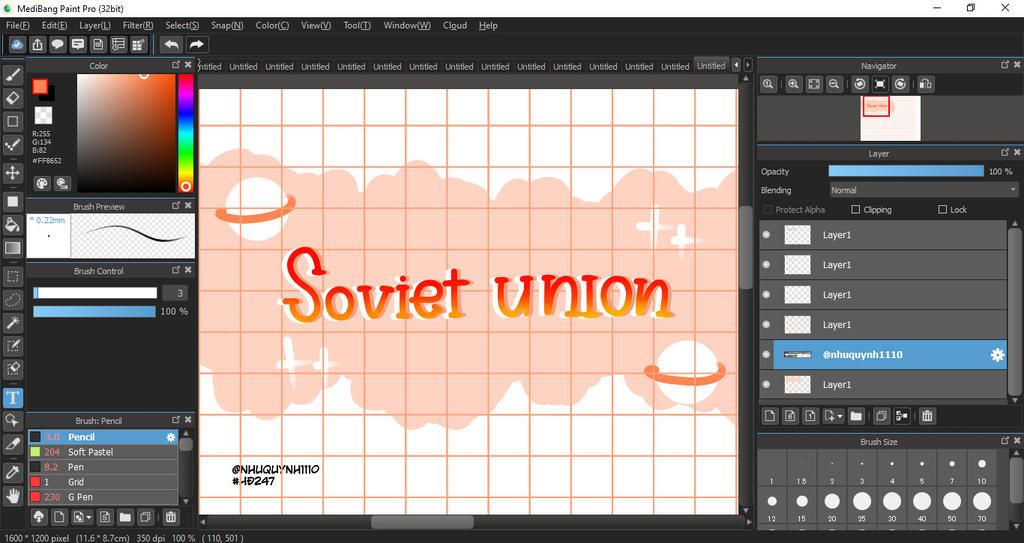1024x543 pixels.
Task: Close the Brush Preview panel
Action: pyautogui.click(x=188, y=205)
